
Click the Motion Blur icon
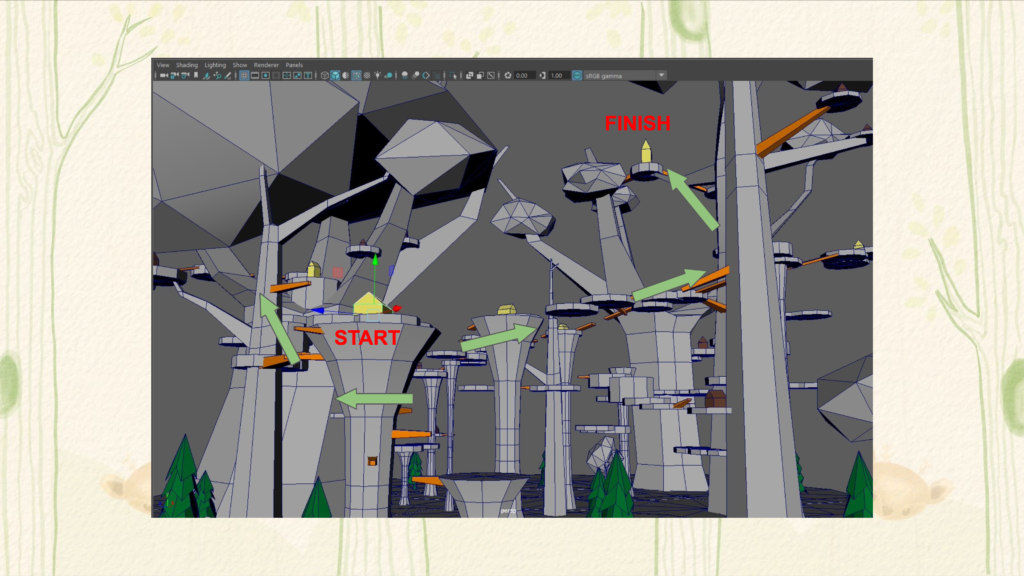[x=415, y=76]
